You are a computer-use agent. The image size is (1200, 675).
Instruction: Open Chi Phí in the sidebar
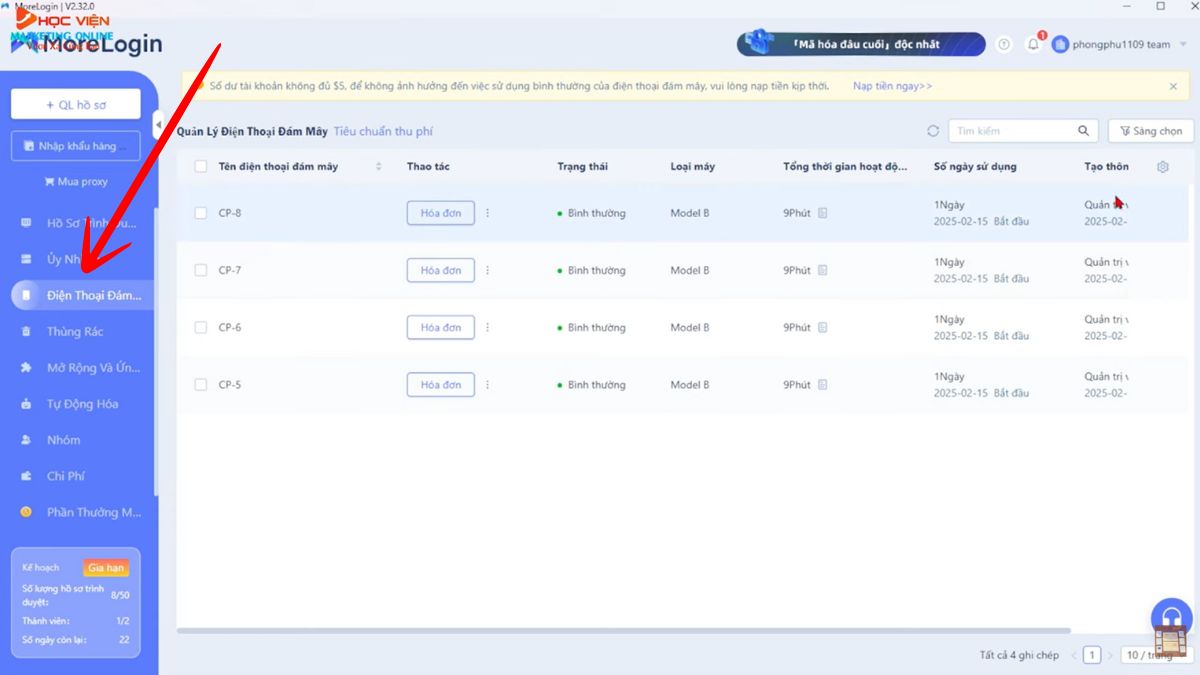tap(82, 476)
